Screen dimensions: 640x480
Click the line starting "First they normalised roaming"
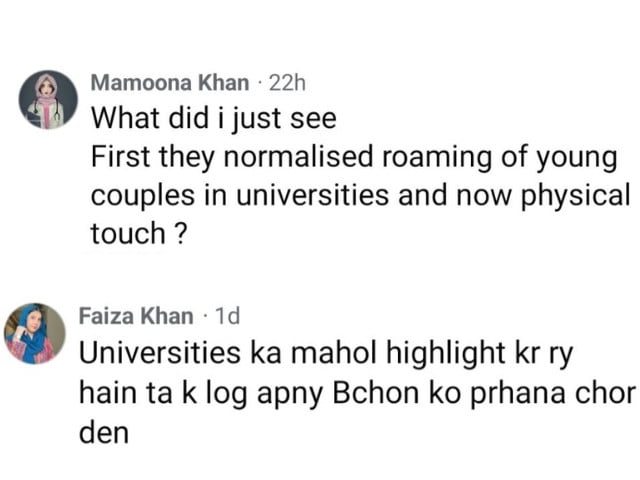click(354, 158)
